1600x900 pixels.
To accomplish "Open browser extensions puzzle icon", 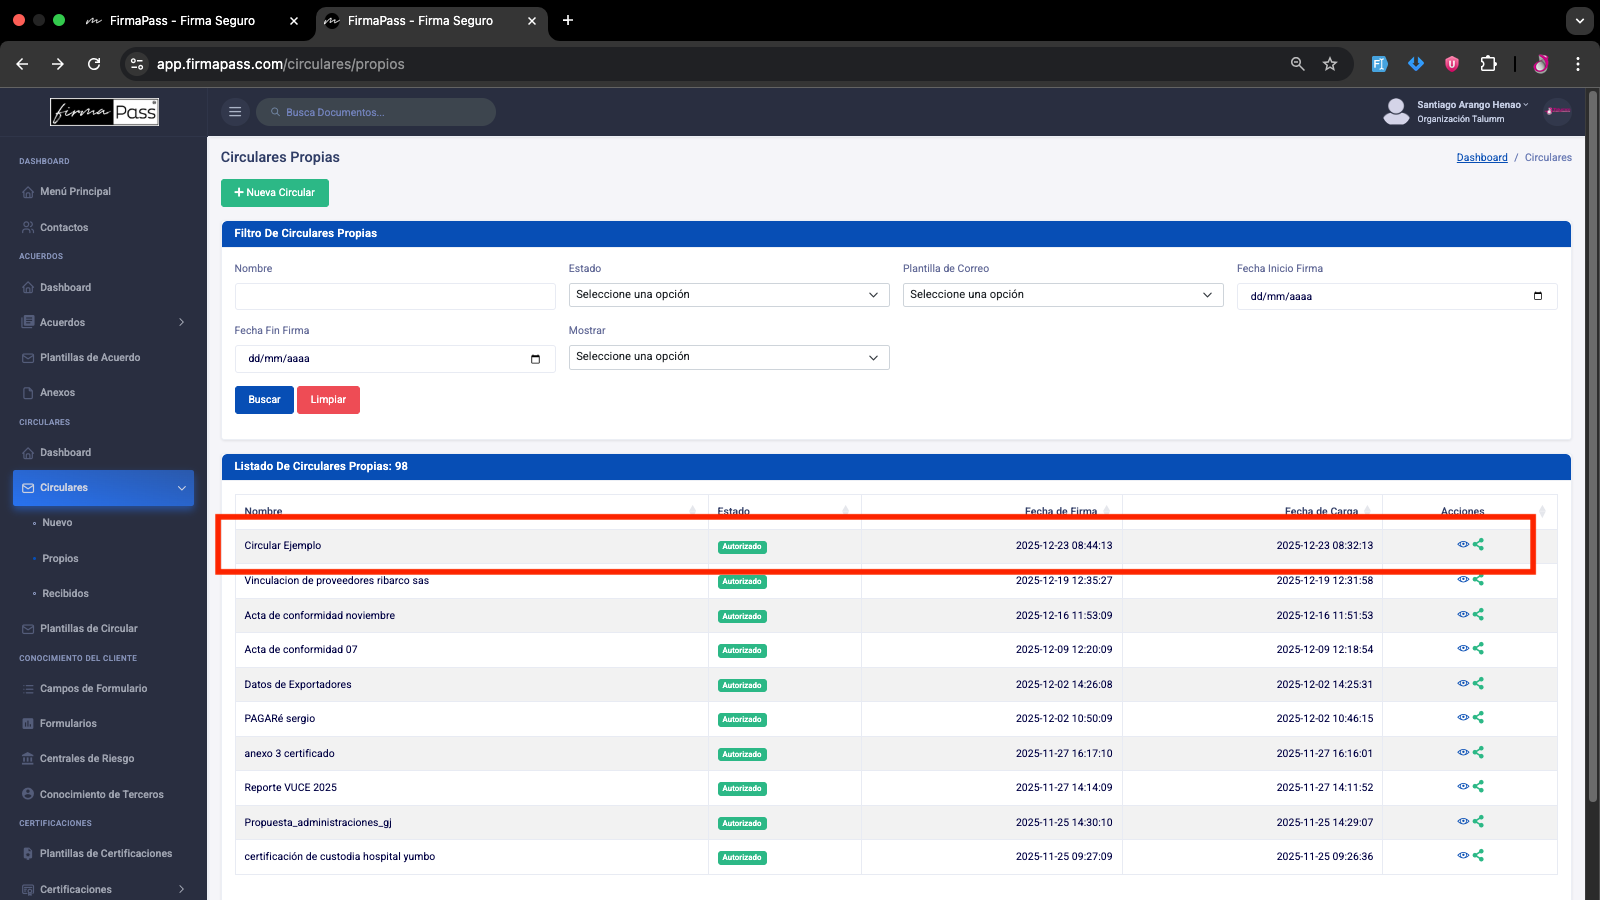I will [x=1488, y=64].
